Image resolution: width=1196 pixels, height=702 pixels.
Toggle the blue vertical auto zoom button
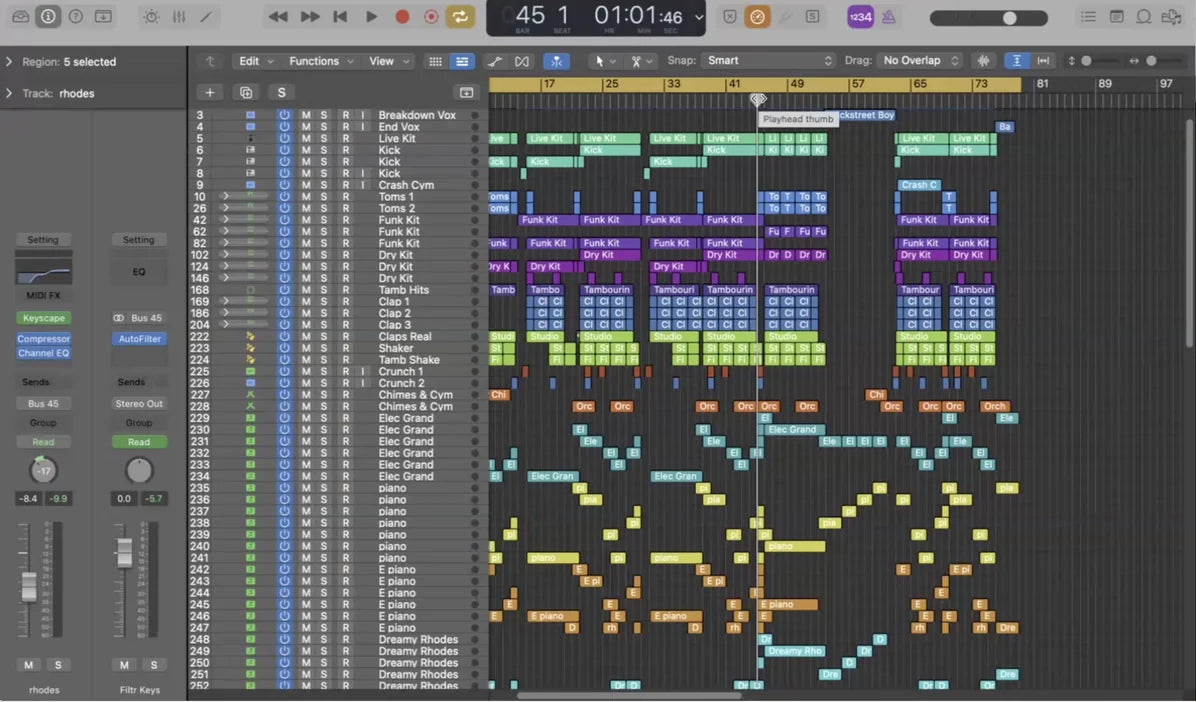1016,61
